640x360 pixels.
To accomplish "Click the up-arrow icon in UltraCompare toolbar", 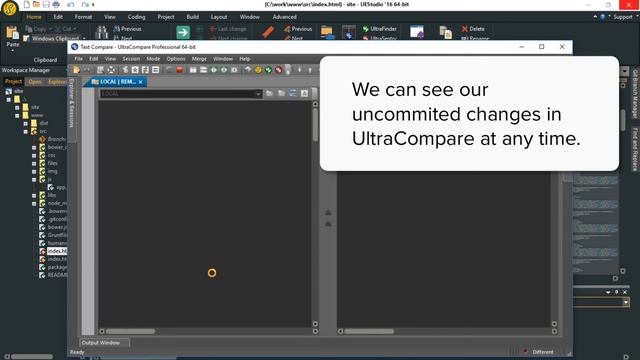I will pos(310,70).
